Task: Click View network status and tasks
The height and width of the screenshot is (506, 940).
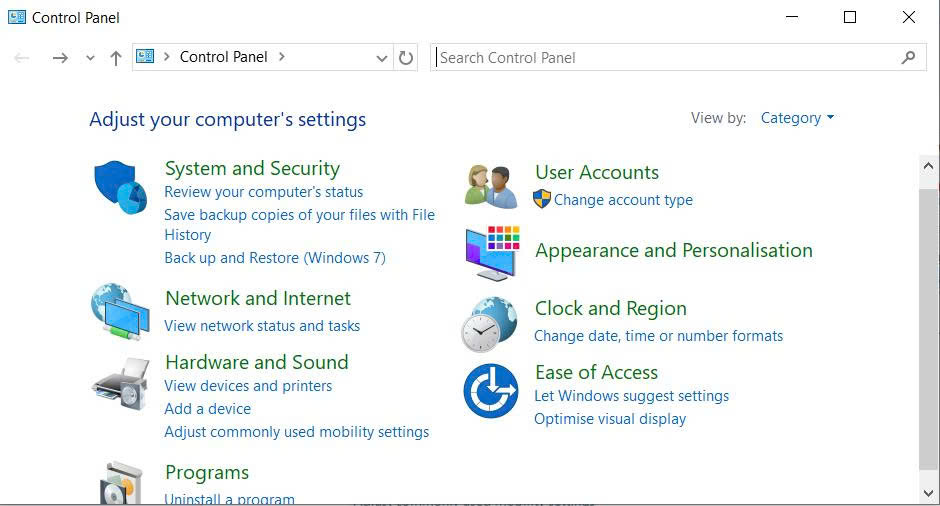Action: (x=262, y=326)
